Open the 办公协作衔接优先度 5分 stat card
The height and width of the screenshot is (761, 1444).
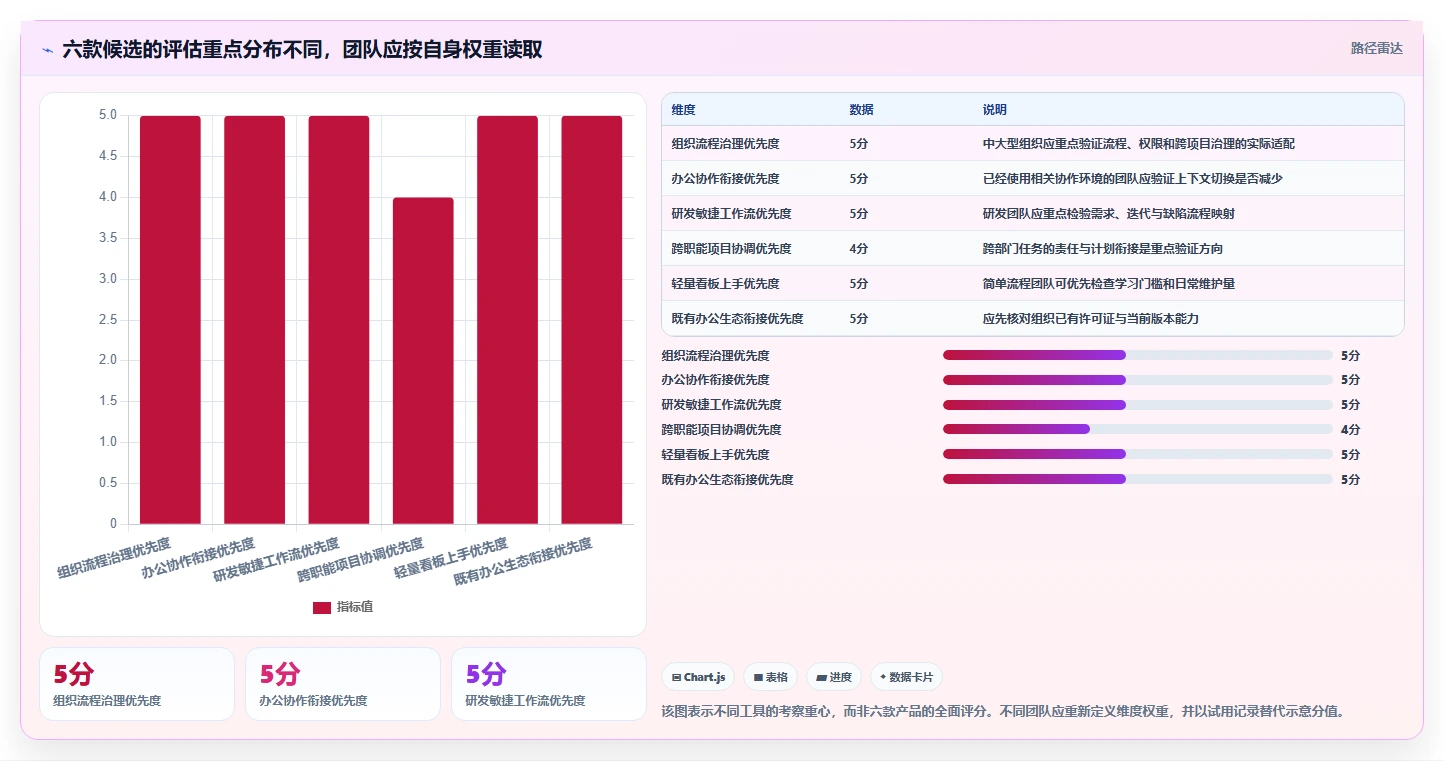click(343, 684)
